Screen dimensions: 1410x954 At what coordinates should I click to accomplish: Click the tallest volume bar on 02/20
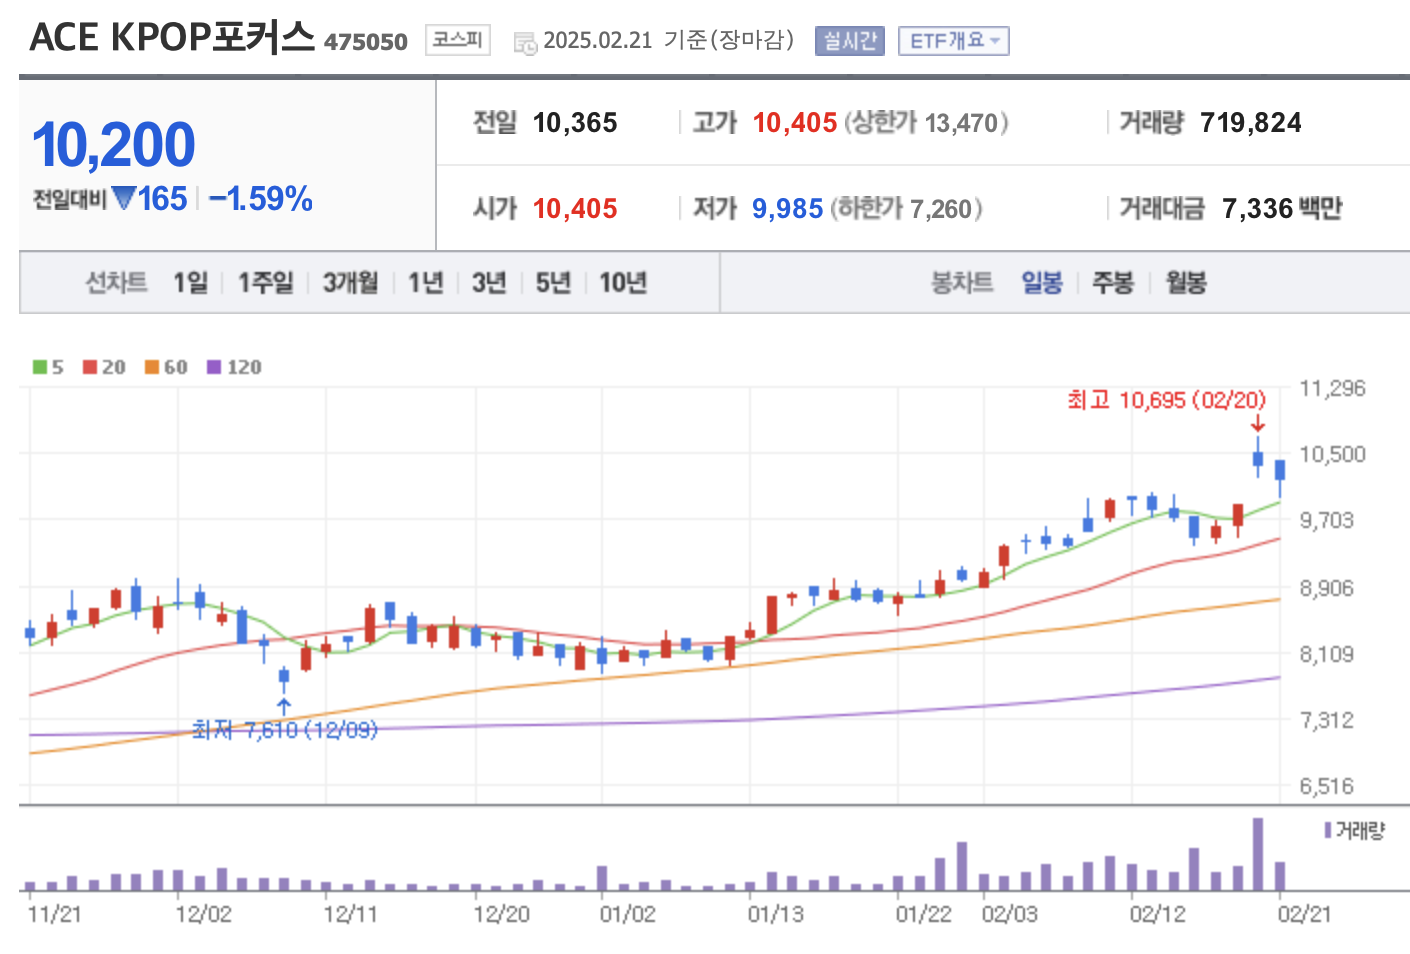(1258, 854)
